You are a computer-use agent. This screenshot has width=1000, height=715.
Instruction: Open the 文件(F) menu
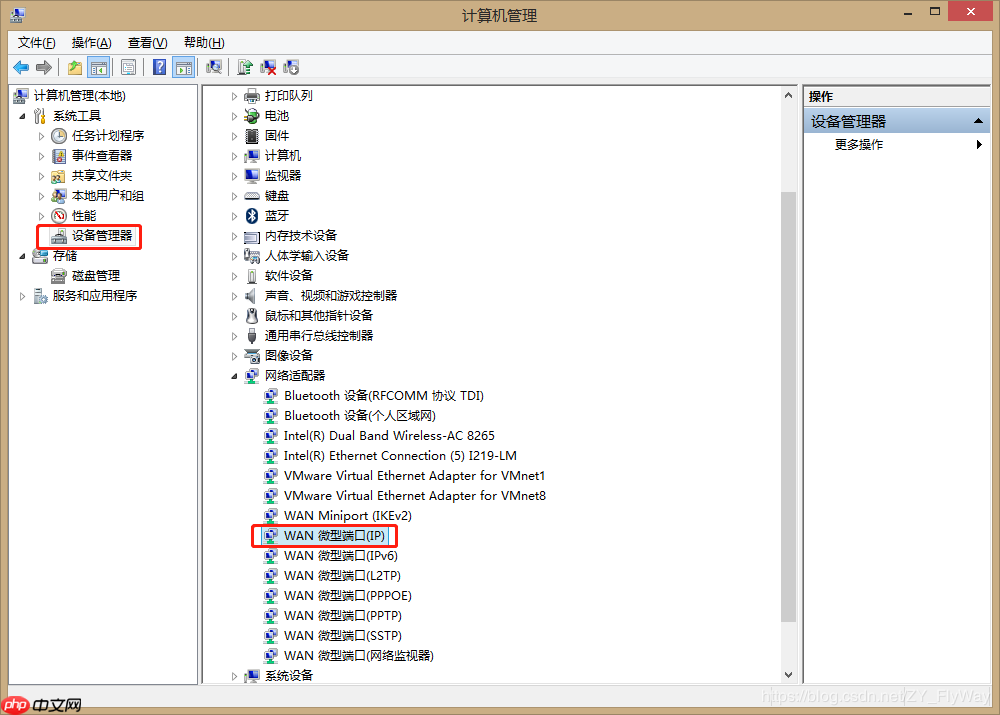click(36, 42)
